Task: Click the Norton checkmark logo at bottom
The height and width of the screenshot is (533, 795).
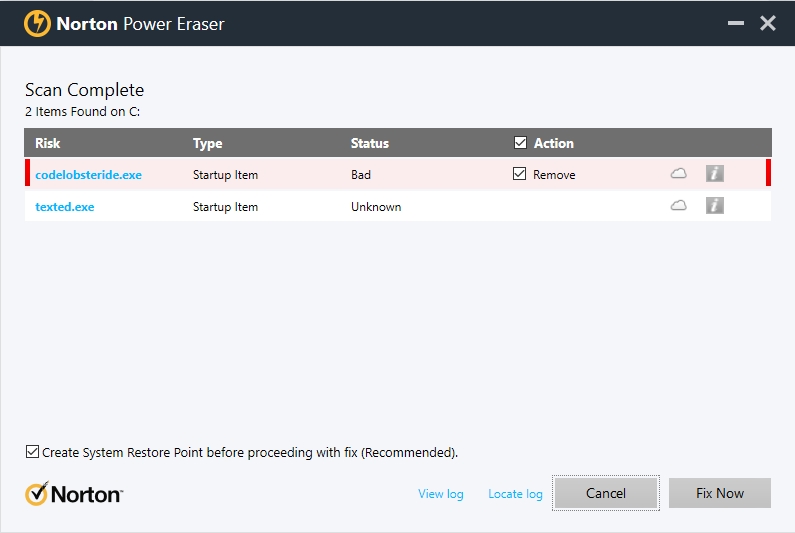Action: point(74,494)
